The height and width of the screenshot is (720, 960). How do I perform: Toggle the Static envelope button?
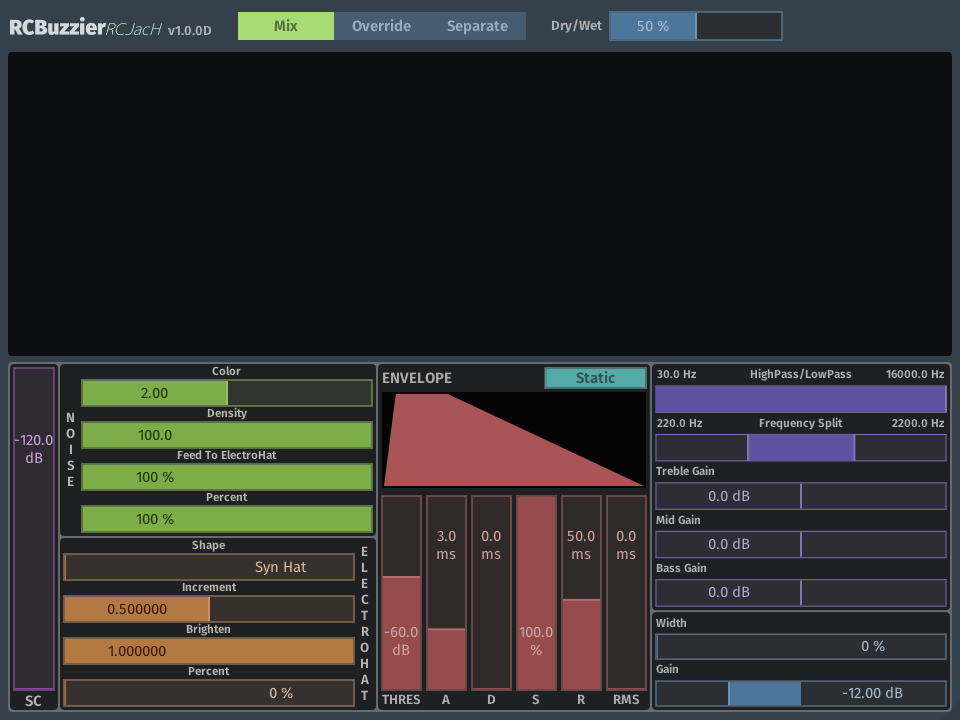point(595,378)
